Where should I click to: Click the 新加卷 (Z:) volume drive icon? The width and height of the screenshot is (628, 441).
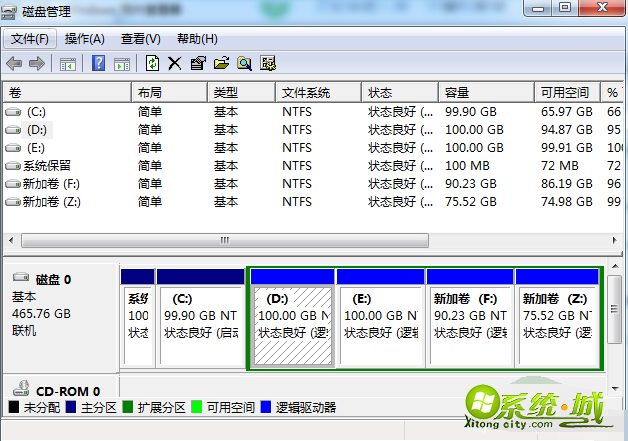[13, 202]
